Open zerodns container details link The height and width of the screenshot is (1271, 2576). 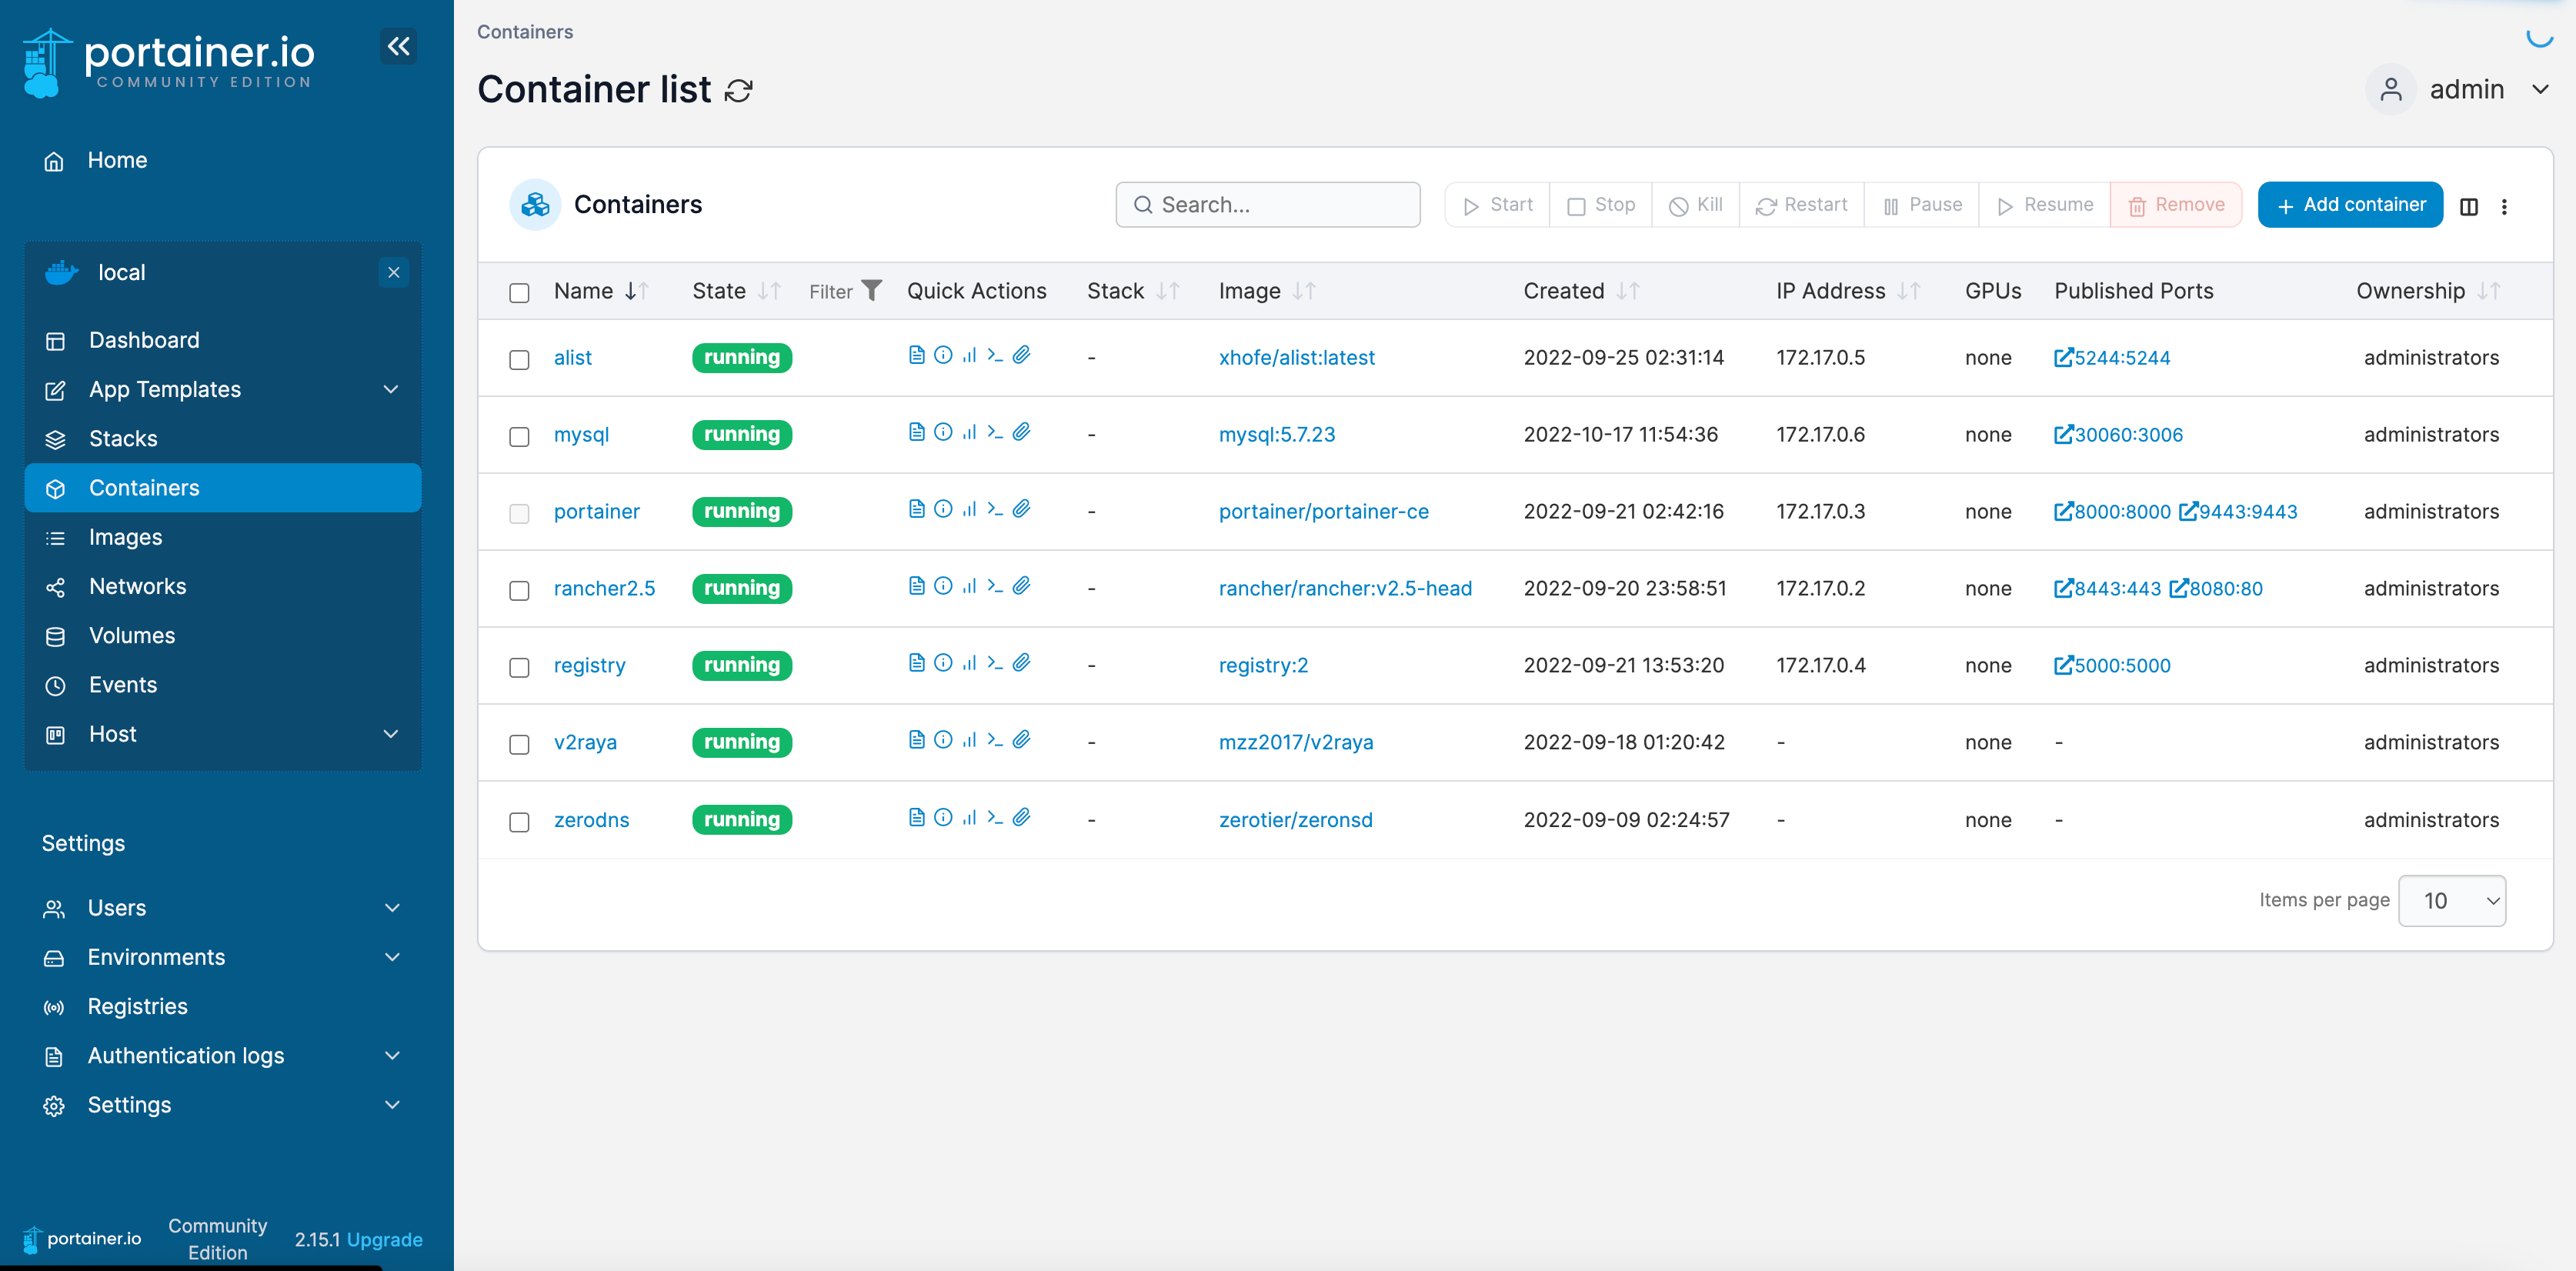pos(591,820)
